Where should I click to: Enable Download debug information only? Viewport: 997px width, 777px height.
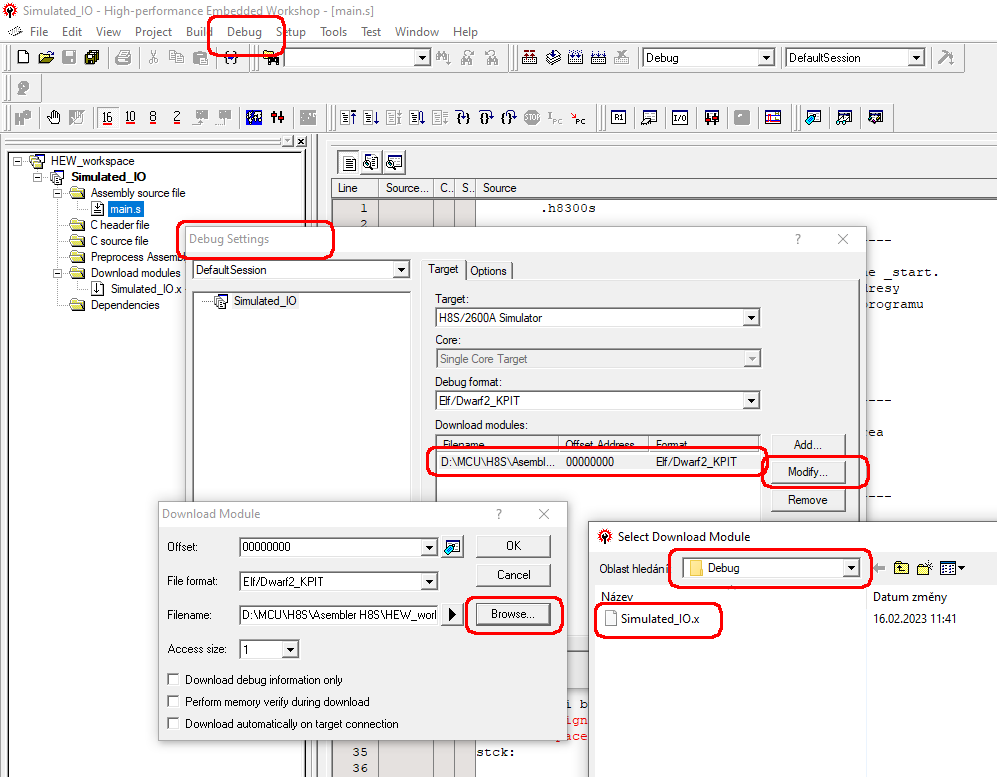(174, 680)
